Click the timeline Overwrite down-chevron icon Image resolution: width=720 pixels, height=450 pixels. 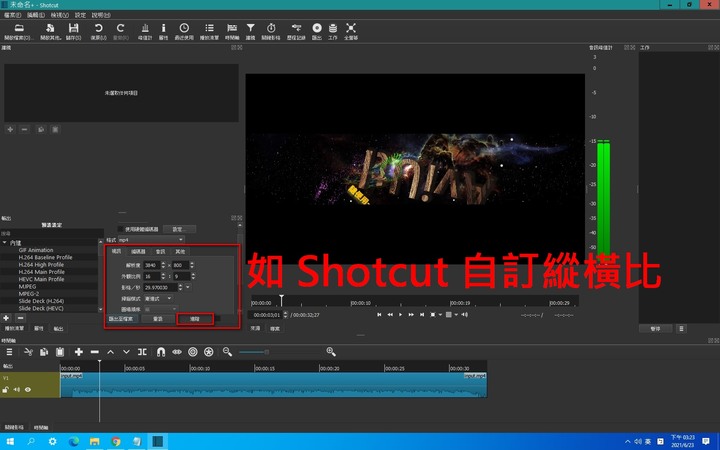pos(126,352)
